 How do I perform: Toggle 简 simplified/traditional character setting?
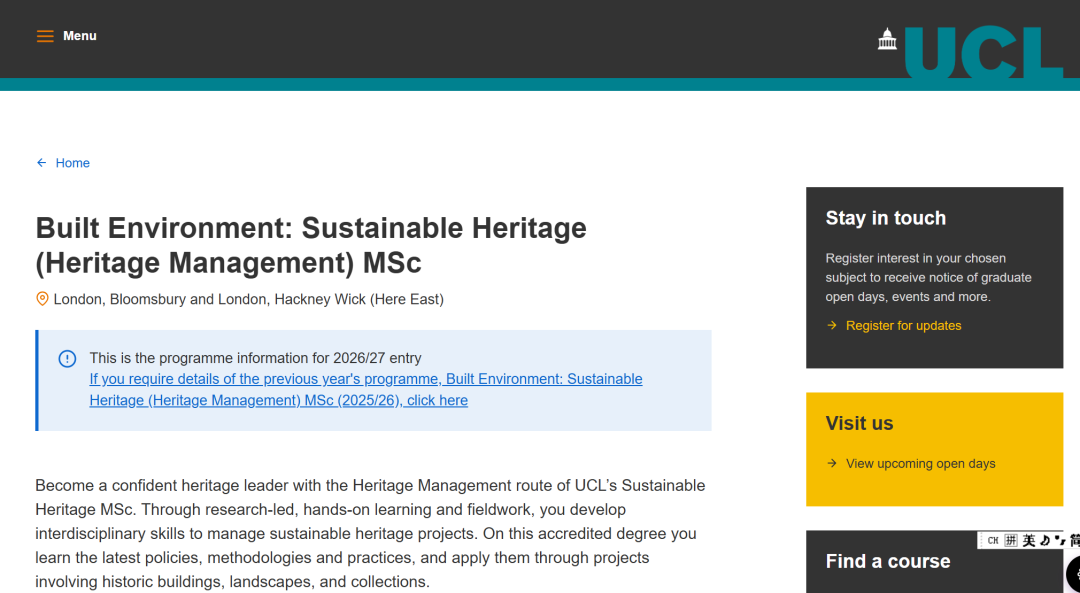(x=1074, y=541)
